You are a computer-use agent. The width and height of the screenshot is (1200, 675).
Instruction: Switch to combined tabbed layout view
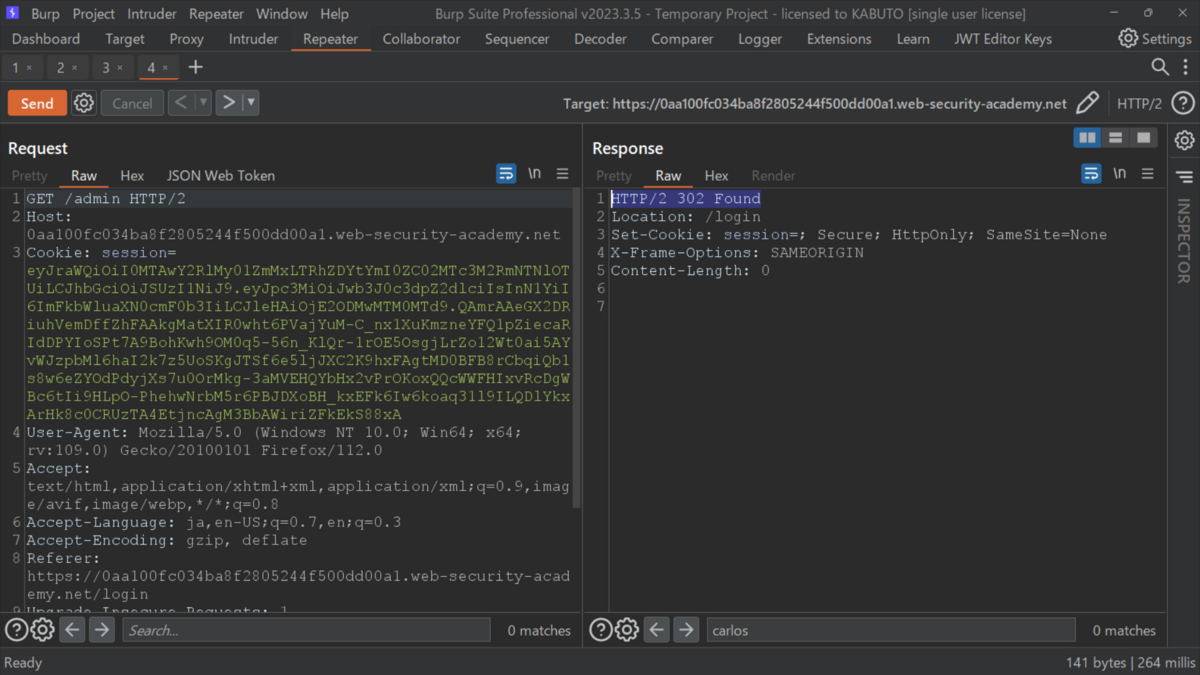pos(1143,138)
